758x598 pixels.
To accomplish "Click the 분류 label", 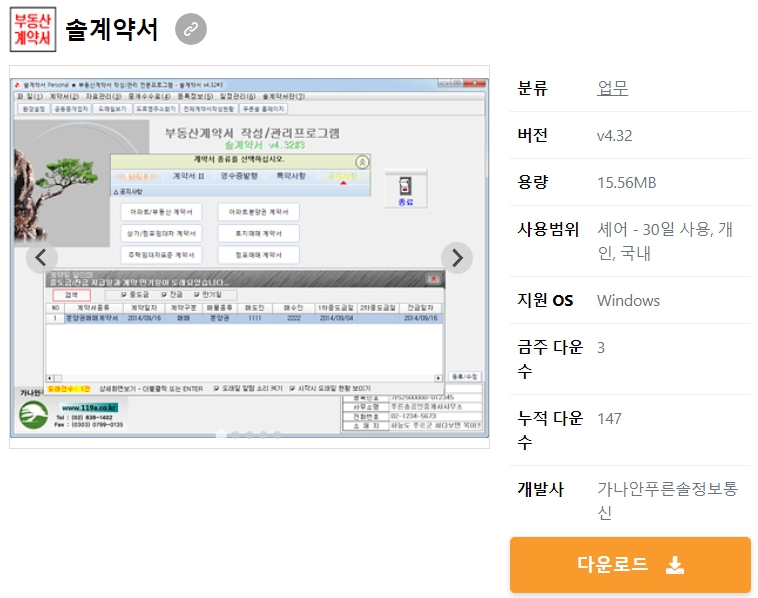I will click(x=532, y=88).
